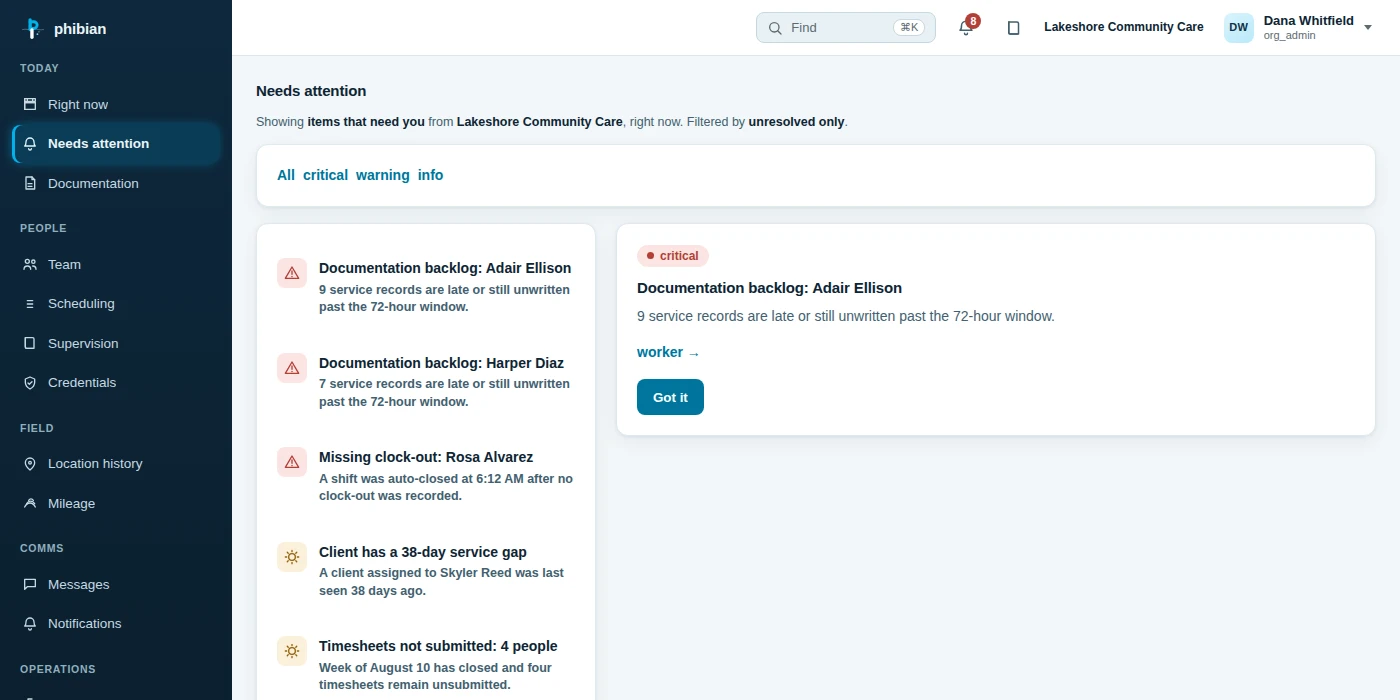Open Mileage from sidebar
Viewport: 1400px width, 700px height.
(116, 504)
